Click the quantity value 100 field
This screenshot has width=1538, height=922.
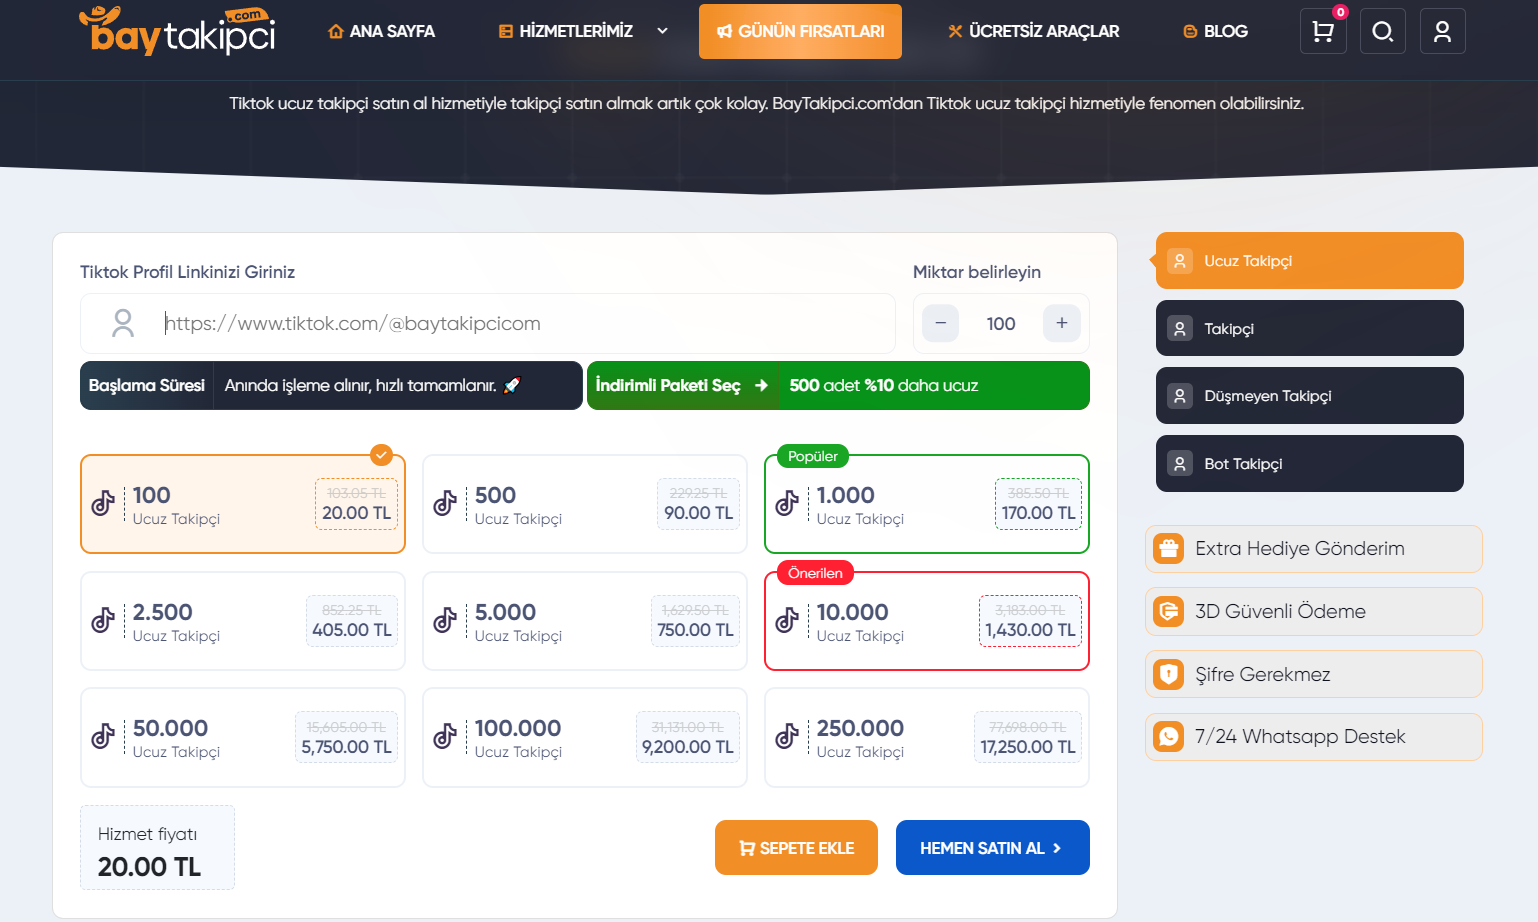tap(1001, 323)
